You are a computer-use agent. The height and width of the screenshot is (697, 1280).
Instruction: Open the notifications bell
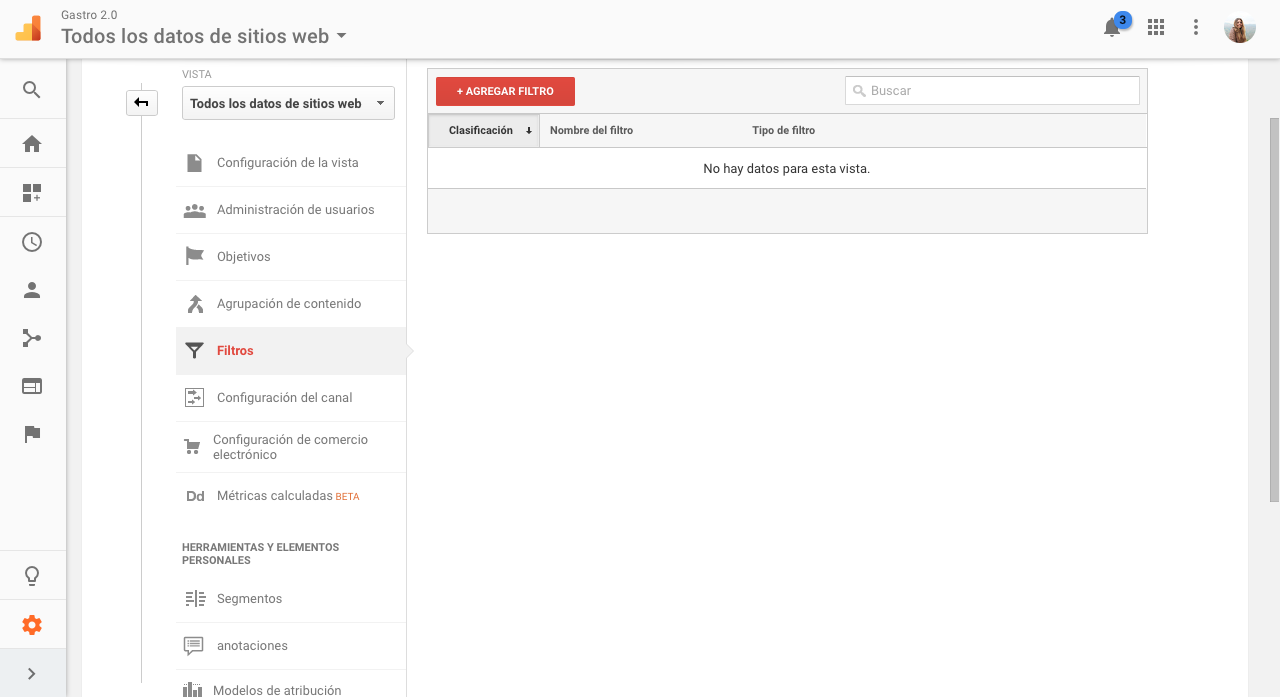[1111, 28]
